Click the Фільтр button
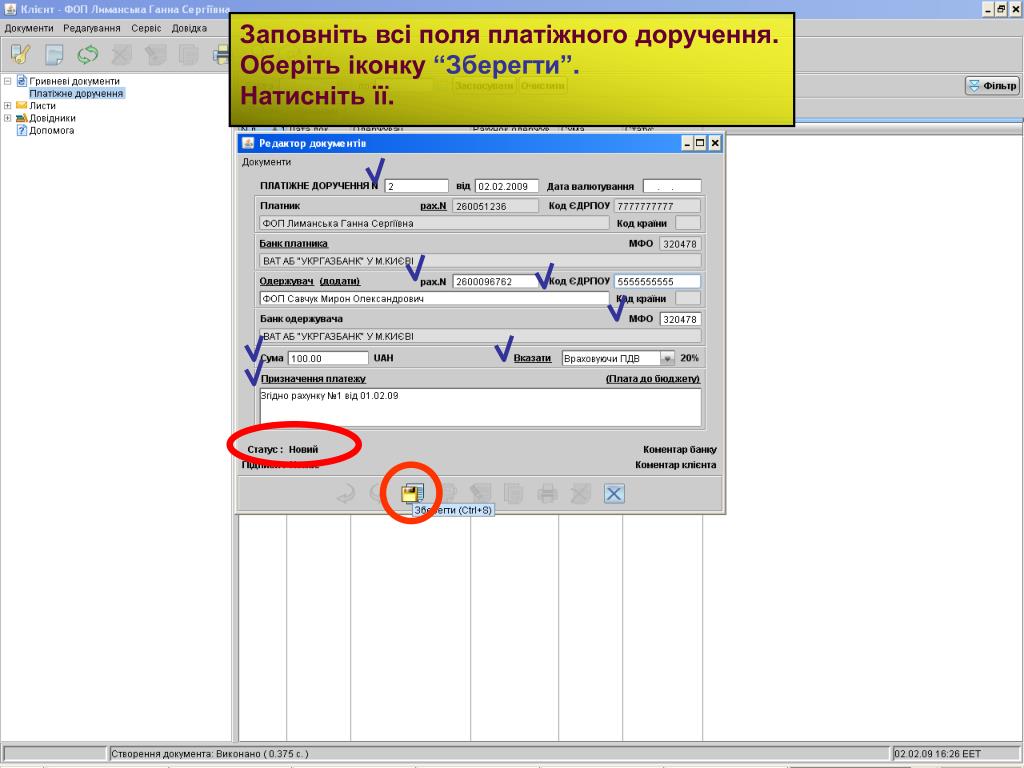Image resolution: width=1024 pixels, height=768 pixels. pyautogui.click(x=993, y=86)
